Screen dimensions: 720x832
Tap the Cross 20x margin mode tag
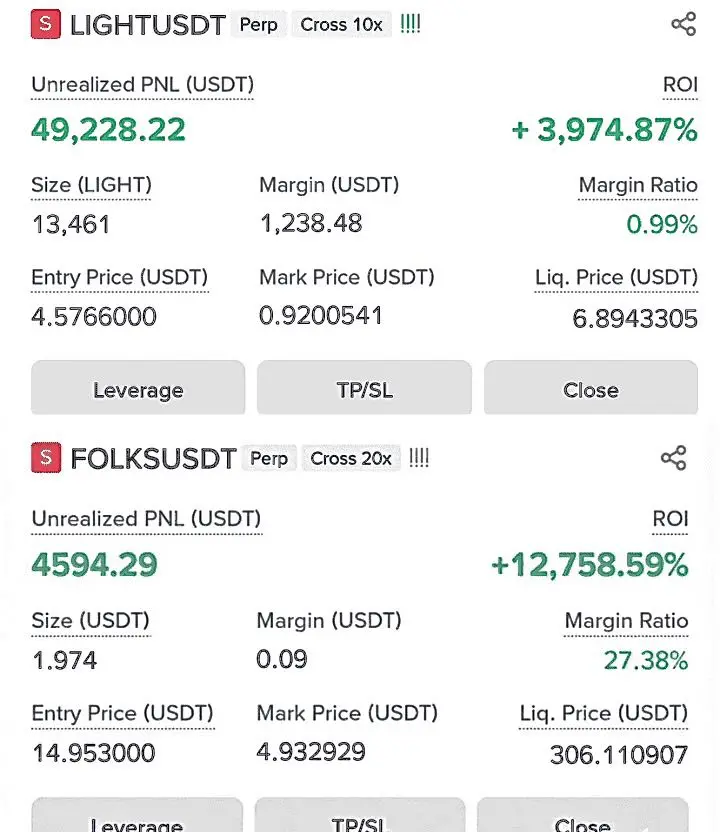click(351, 458)
